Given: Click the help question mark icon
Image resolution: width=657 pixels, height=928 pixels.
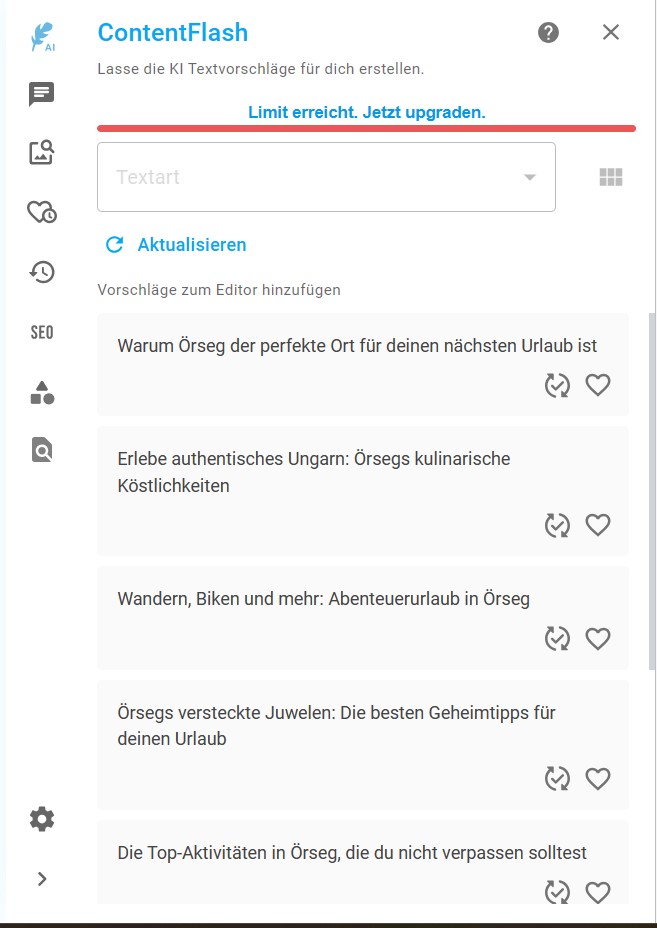Looking at the screenshot, I should (x=548, y=33).
